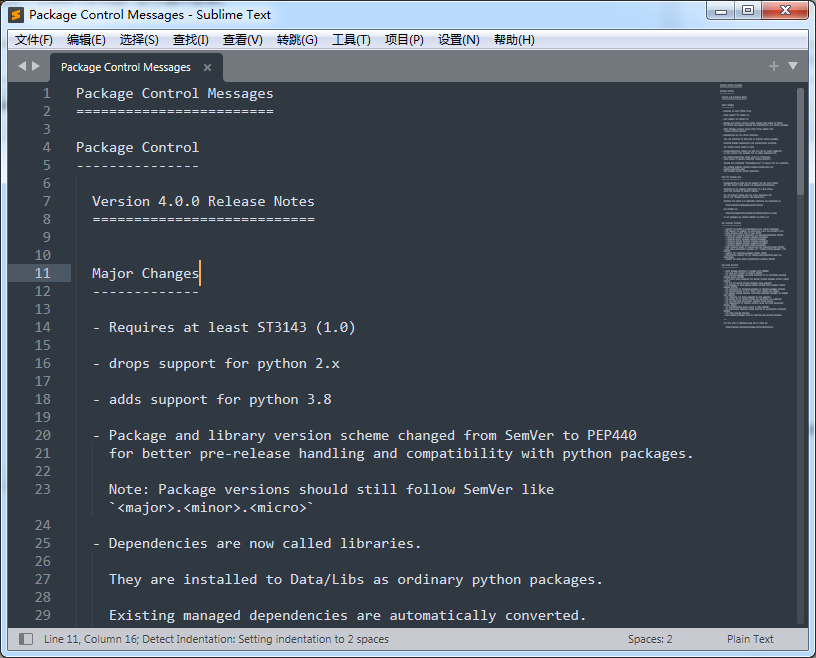Open the 文件 menu
The height and width of the screenshot is (658, 816).
click(33, 39)
